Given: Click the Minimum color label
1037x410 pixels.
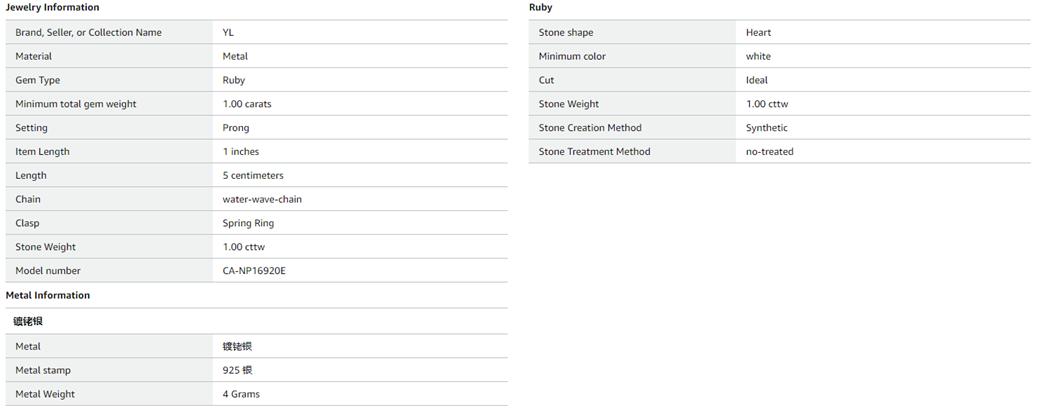Looking at the screenshot, I should tap(572, 57).
